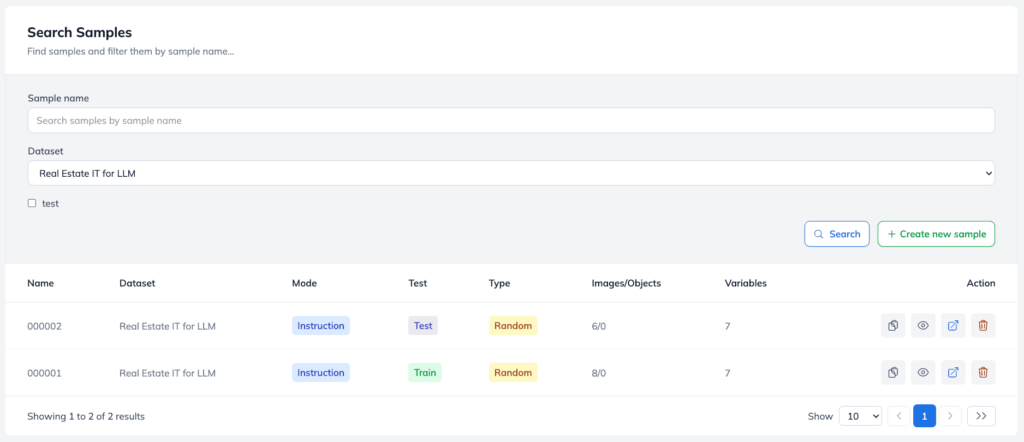The height and width of the screenshot is (442, 1024).
Task: Focus the Sample name search field
Action: [x=511, y=120]
